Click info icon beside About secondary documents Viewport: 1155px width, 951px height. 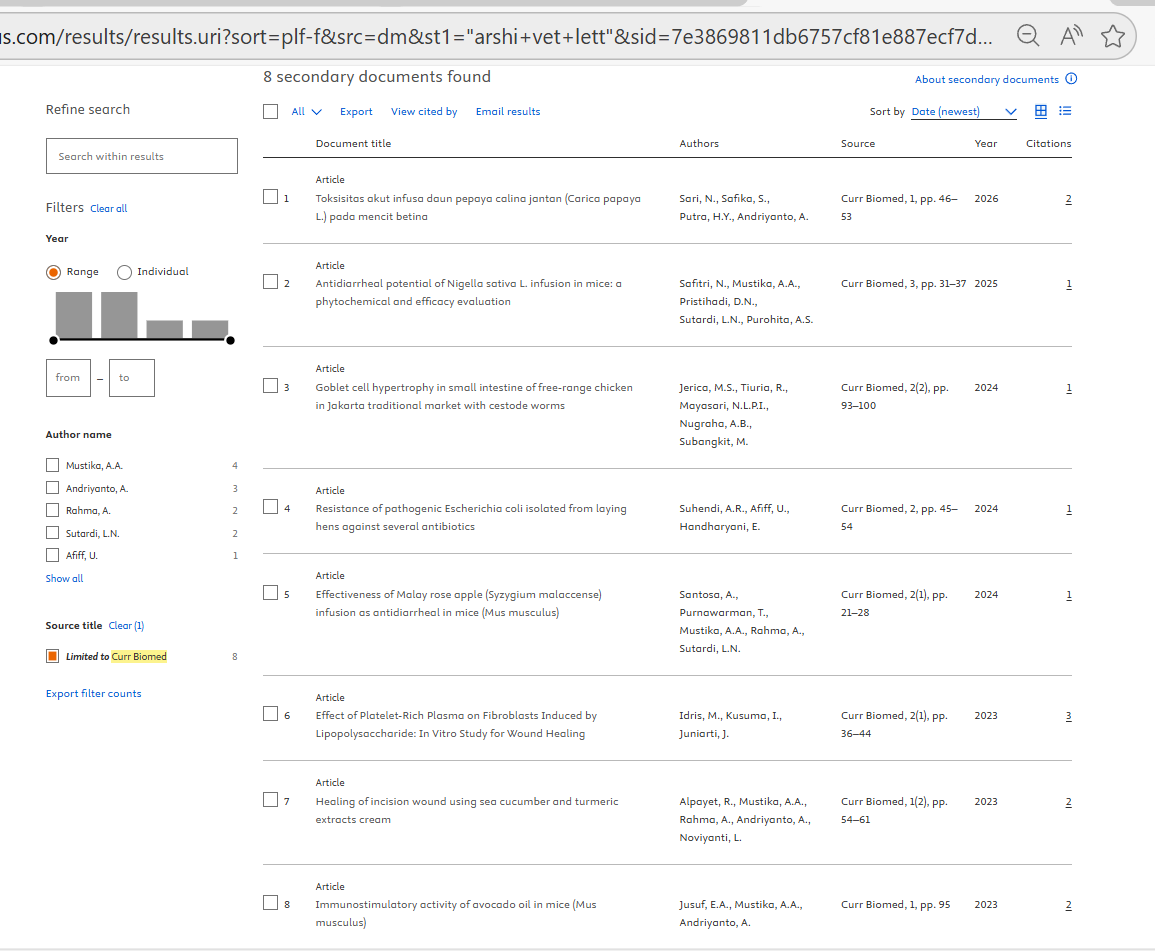[1071, 79]
